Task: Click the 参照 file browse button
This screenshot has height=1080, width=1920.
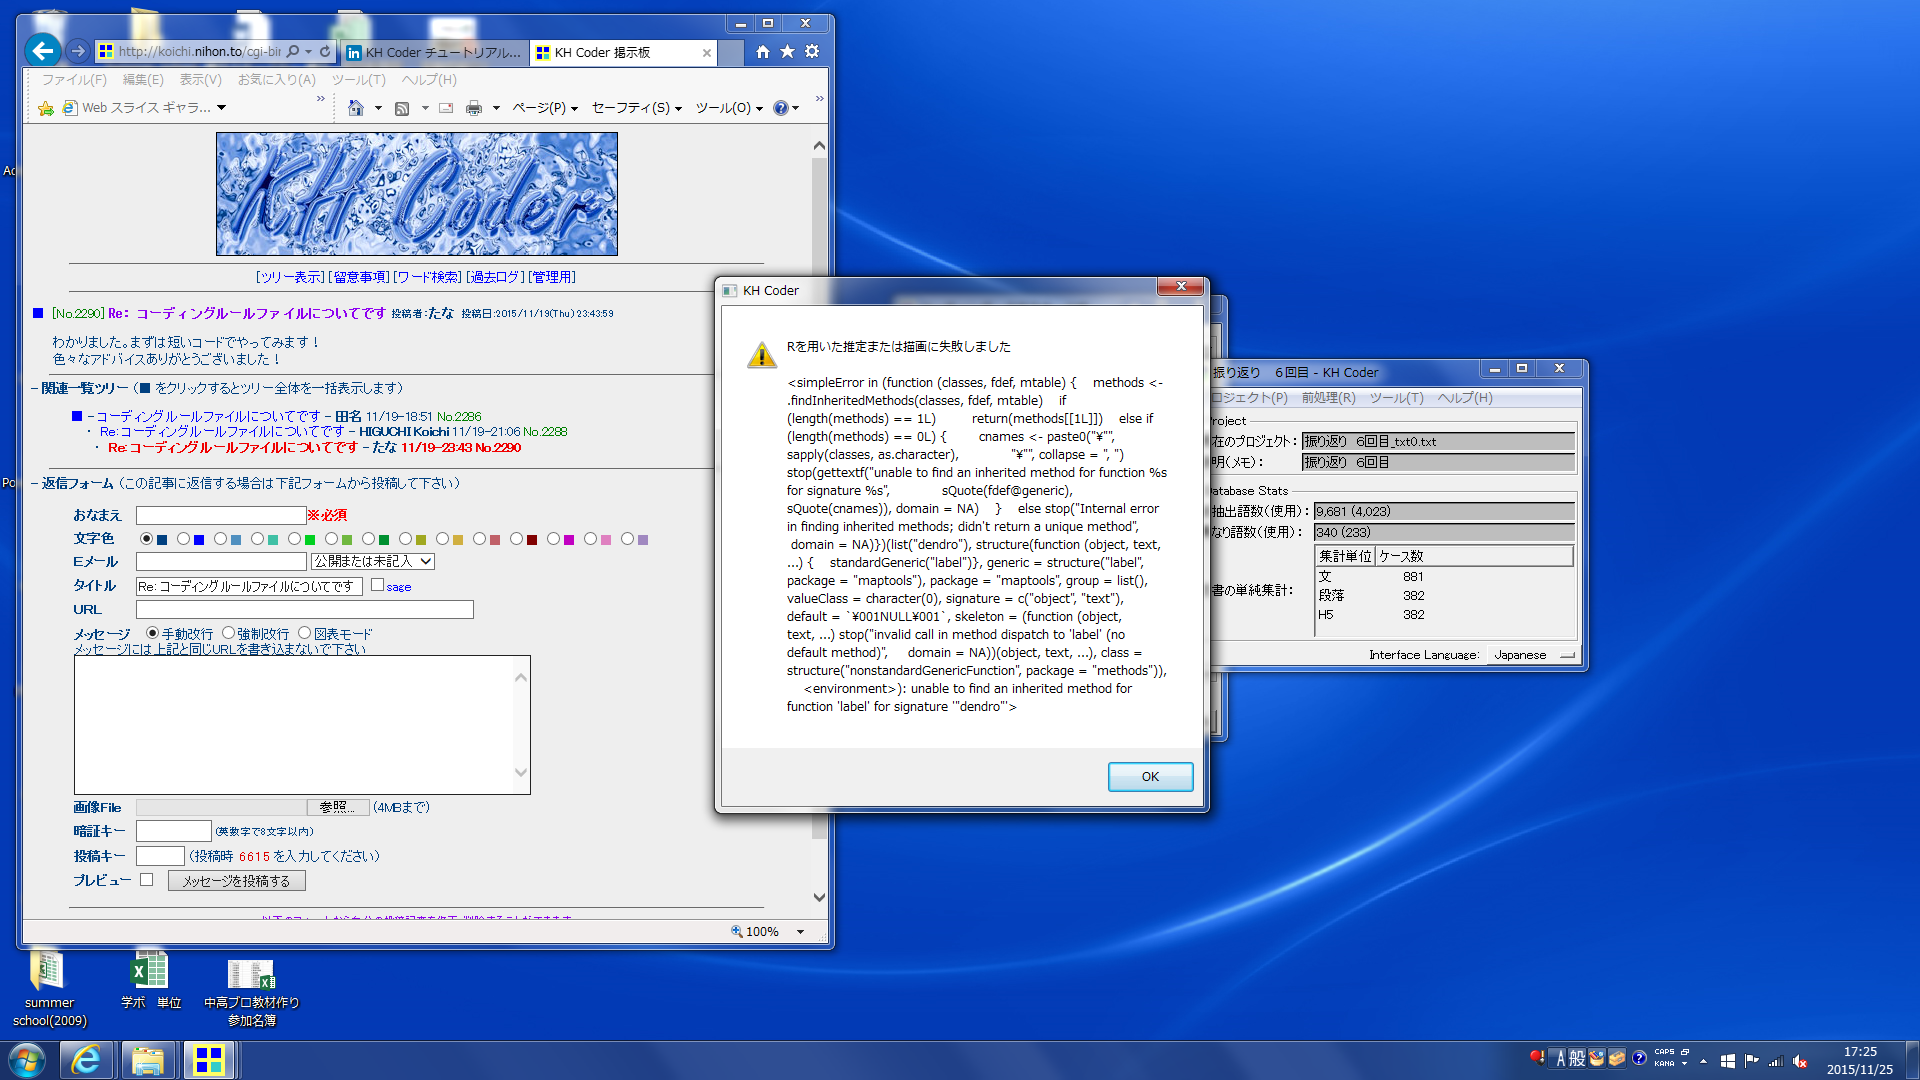Action: (337, 807)
